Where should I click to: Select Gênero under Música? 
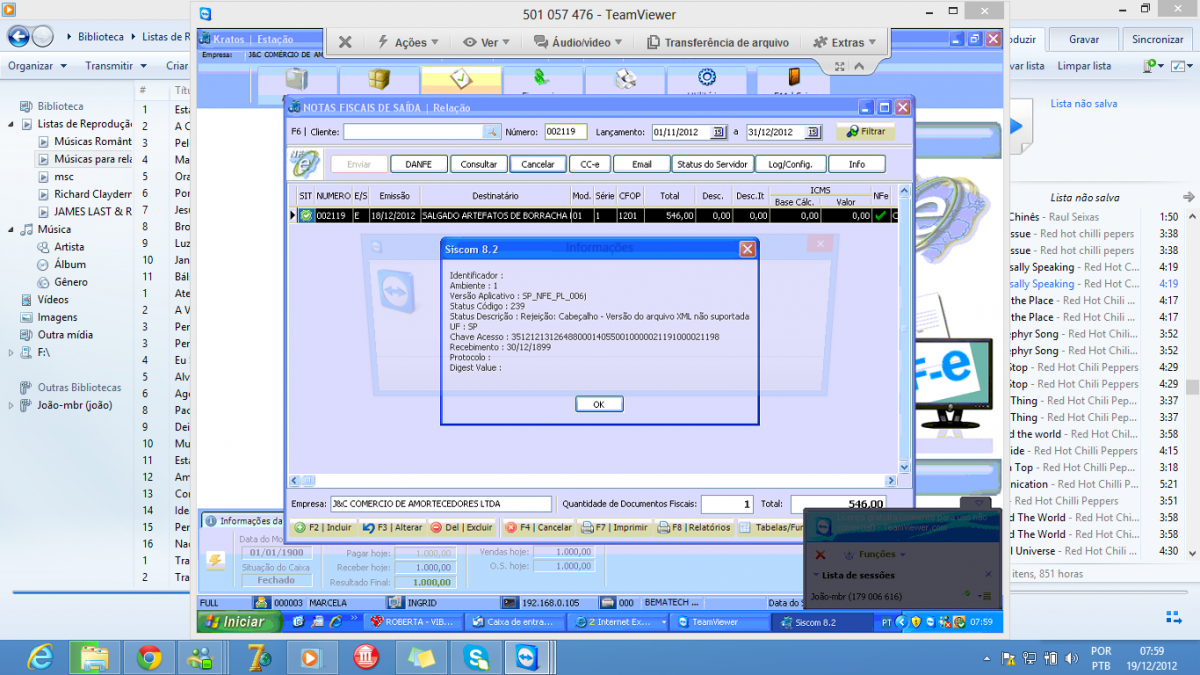pyautogui.click(x=71, y=282)
